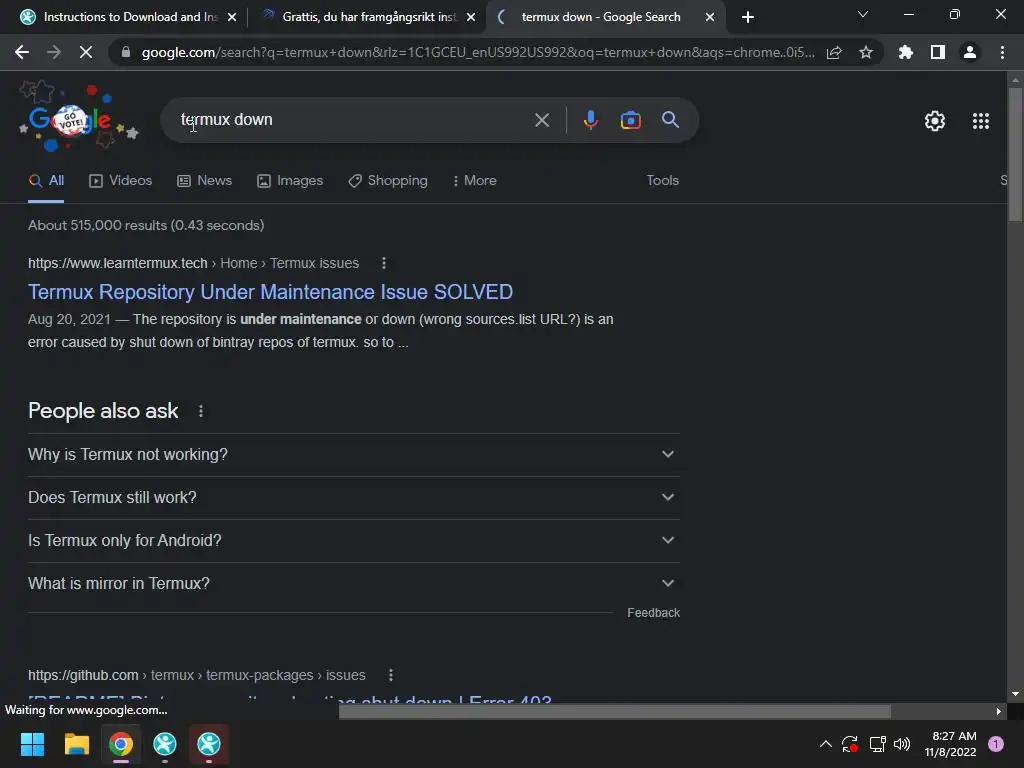Open More search filters dropdown
This screenshot has width=1024, height=768.
(x=475, y=181)
